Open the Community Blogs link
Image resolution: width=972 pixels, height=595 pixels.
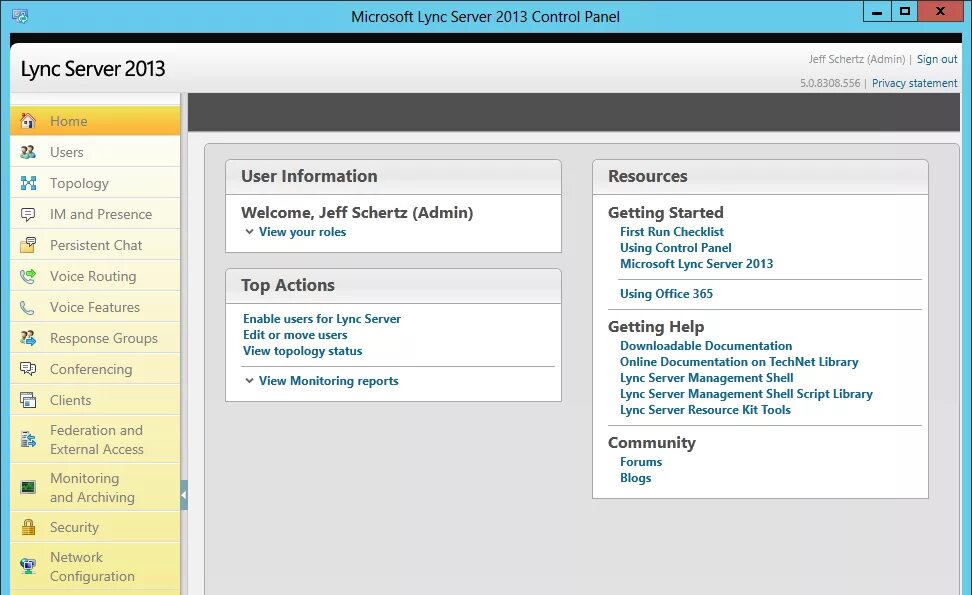pos(635,478)
